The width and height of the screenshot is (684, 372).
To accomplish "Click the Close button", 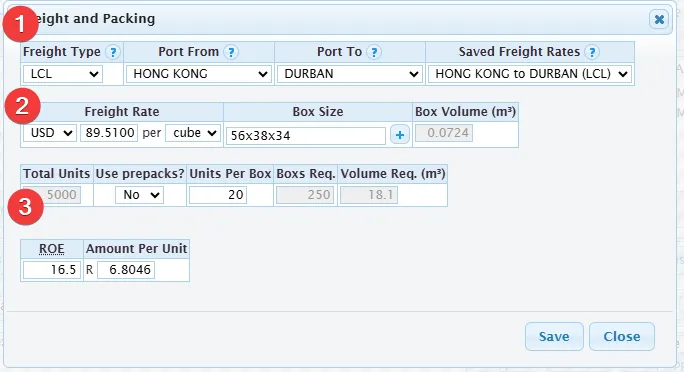I will pyautogui.click(x=622, y=336).
